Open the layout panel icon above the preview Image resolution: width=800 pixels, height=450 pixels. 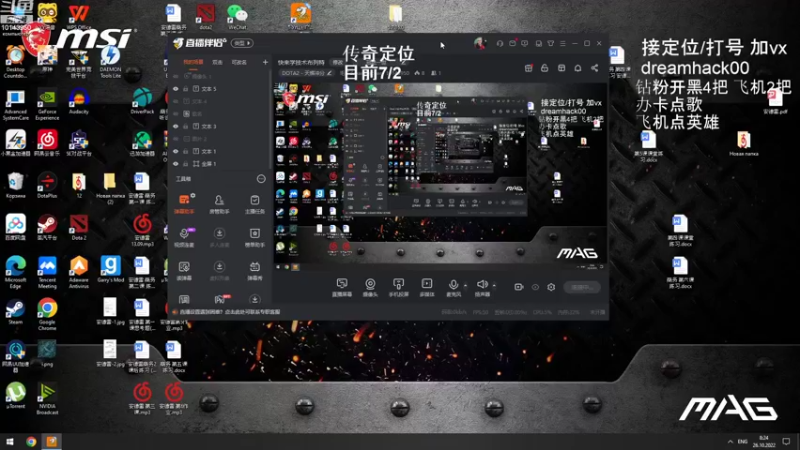pos(561,68)
